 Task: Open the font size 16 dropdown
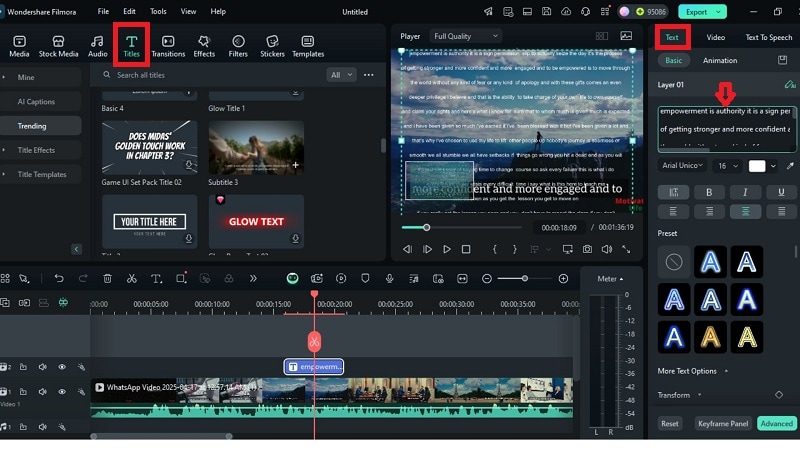728,166
